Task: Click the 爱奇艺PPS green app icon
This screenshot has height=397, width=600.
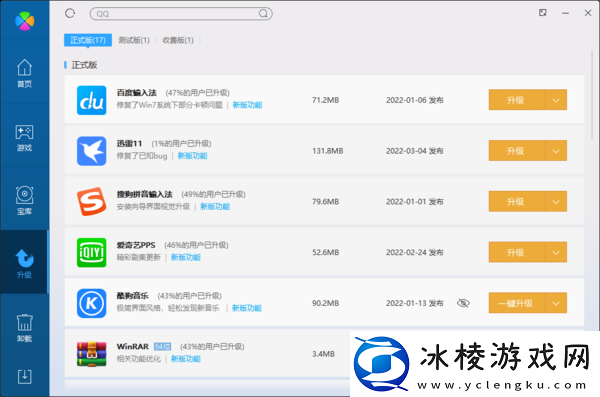Action: pos(91,252)
